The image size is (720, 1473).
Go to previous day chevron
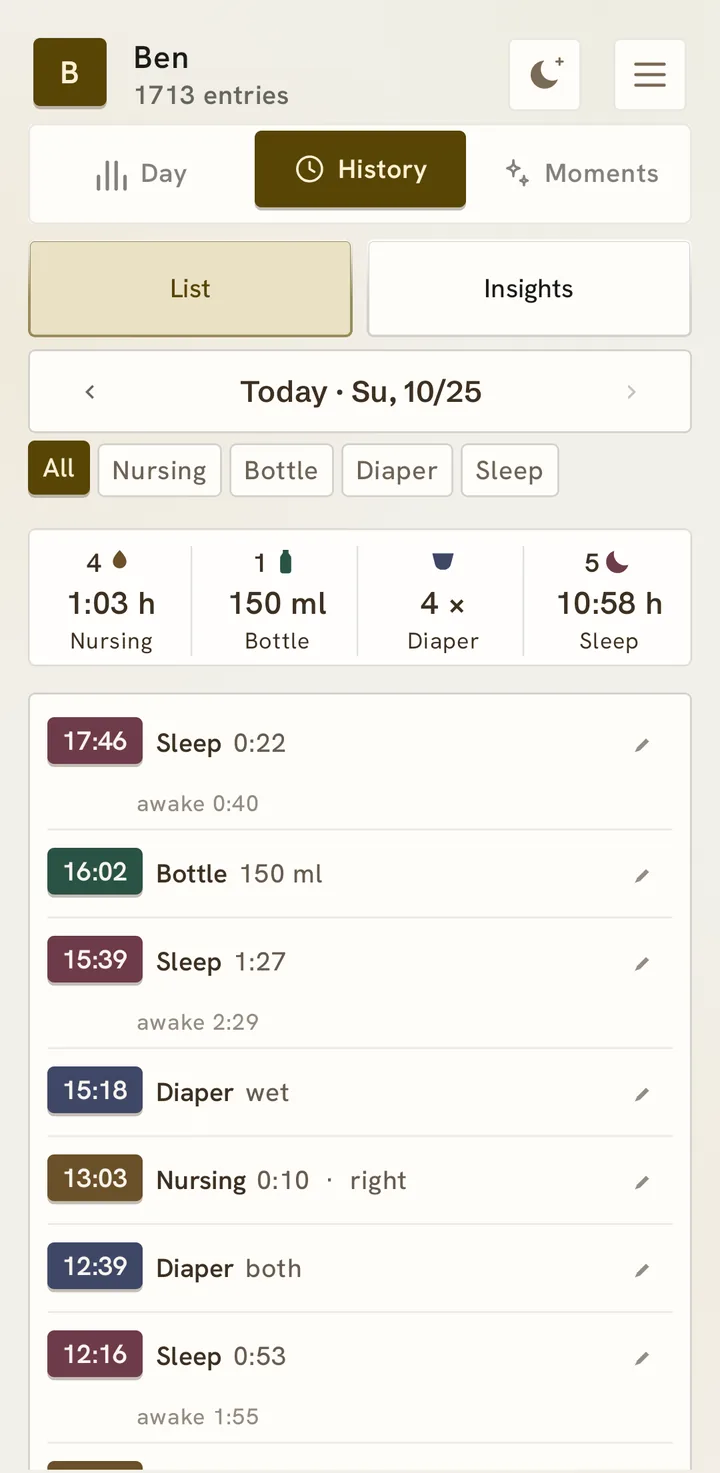[x=90, y=392]
